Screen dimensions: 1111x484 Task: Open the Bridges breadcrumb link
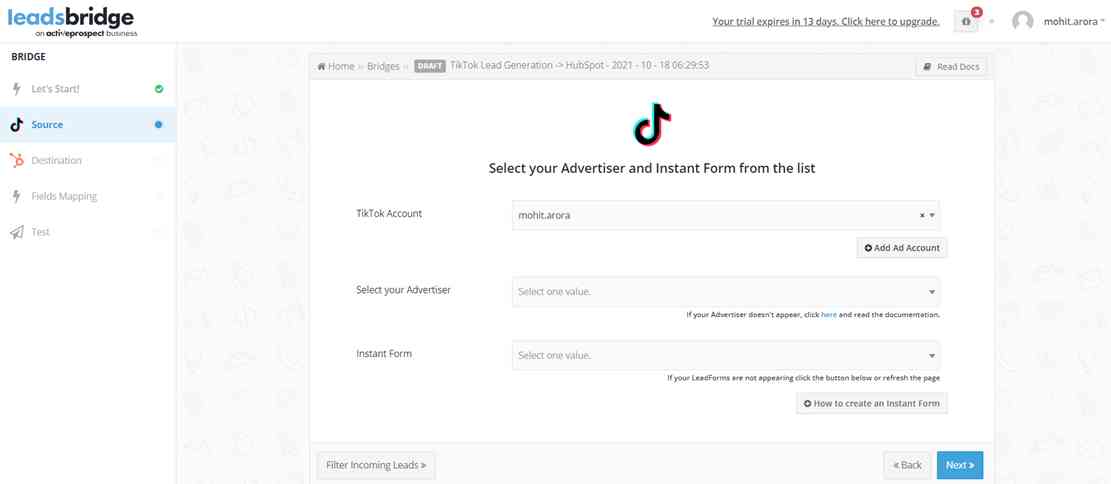[383, 66]
